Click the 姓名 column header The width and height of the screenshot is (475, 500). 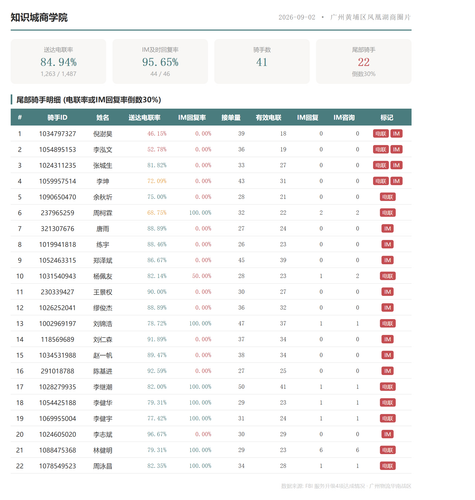pos(103,117)
